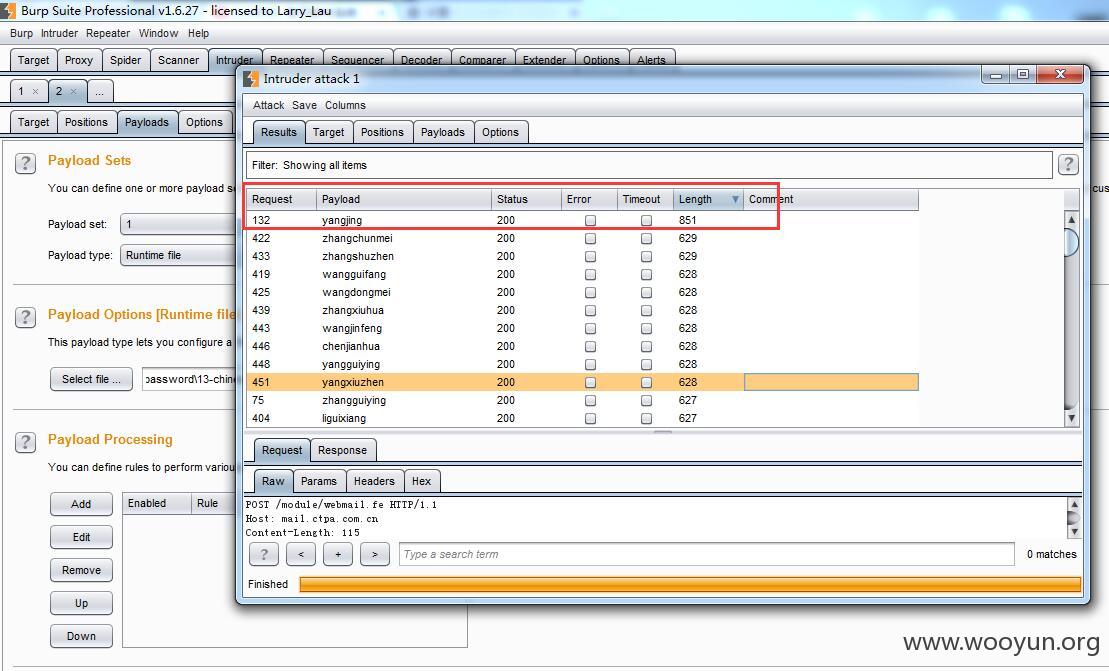Image resolution: width=1109 pixels, height=671 pixels.
Task: Click comment cell of yangxiuzhen row
Action: click(831, 383)
